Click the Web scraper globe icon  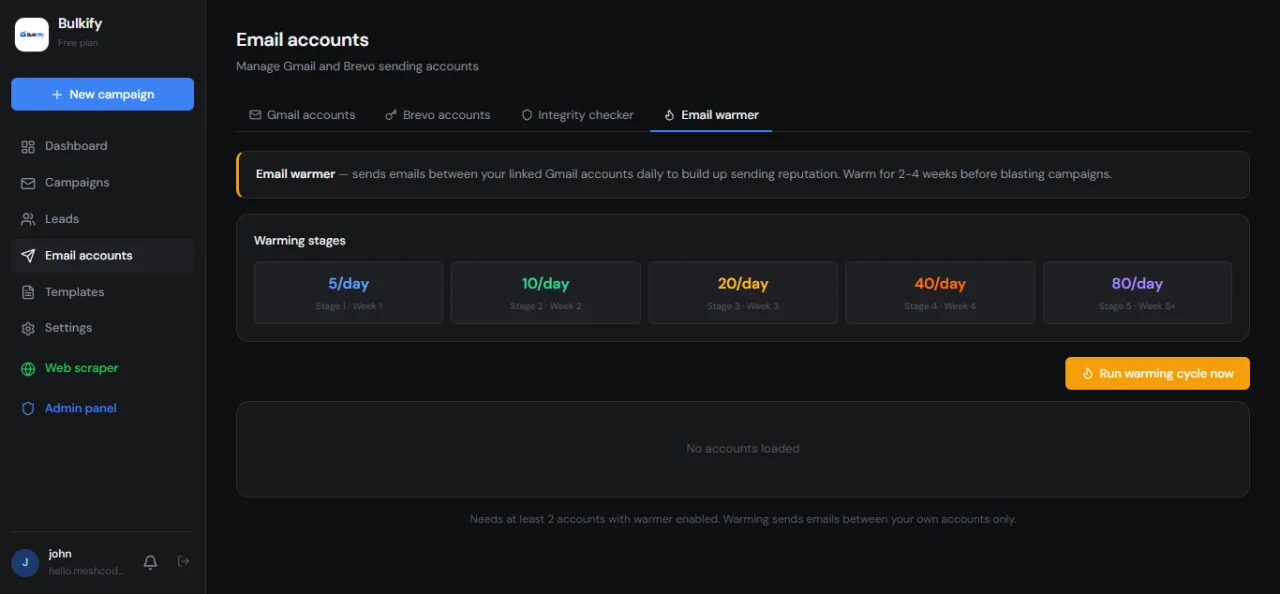(x=28, y=368)
